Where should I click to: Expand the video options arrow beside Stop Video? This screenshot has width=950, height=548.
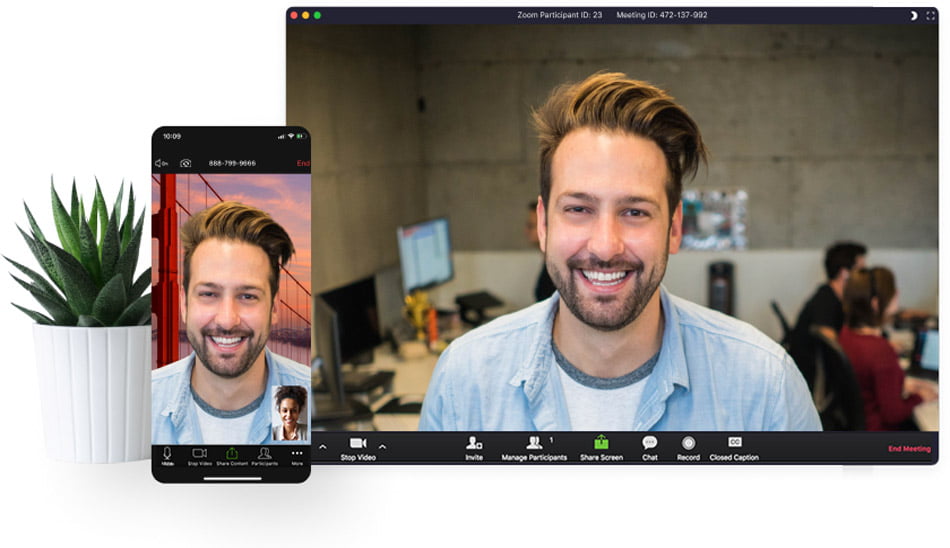click(x=382, y=447)
